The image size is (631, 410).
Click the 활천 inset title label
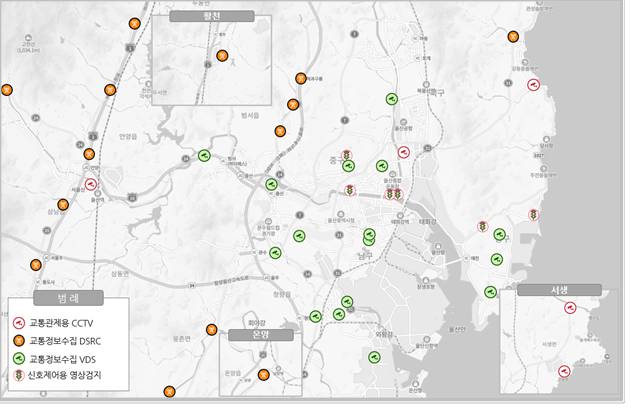pos(212,16)
